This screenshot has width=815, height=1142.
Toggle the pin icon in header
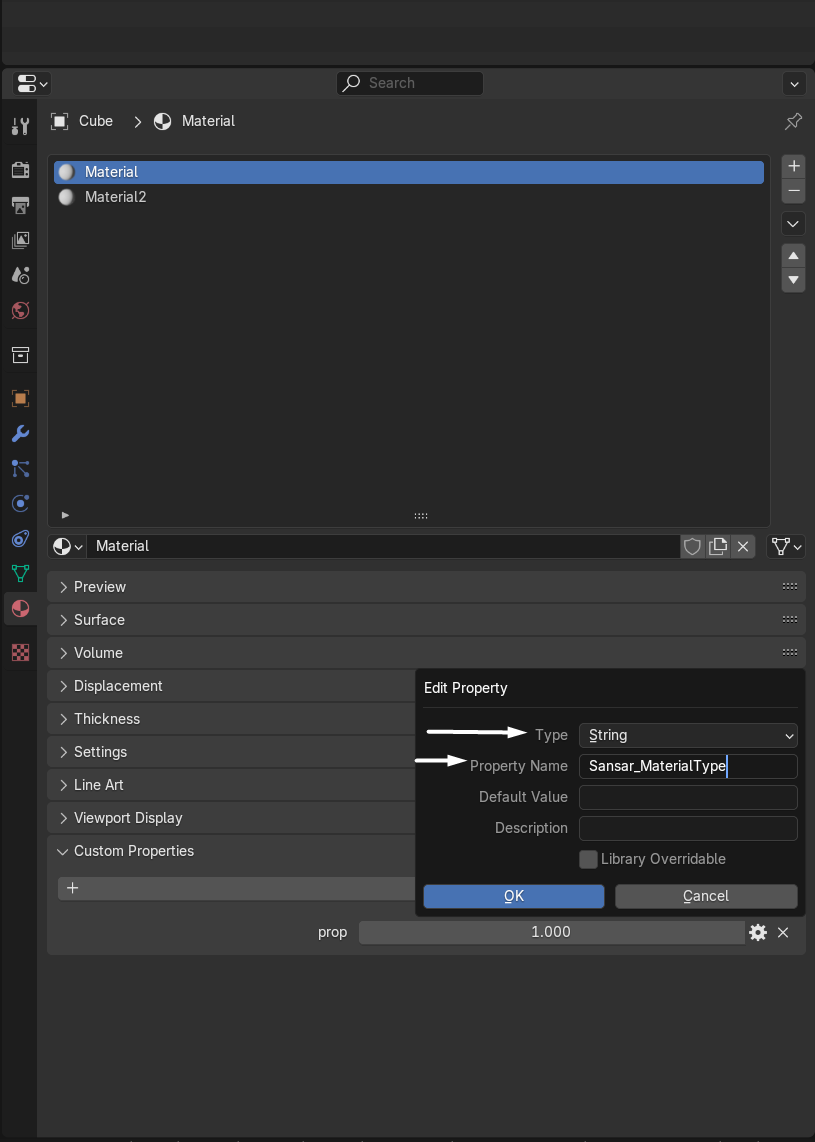[x=793, y=121]
